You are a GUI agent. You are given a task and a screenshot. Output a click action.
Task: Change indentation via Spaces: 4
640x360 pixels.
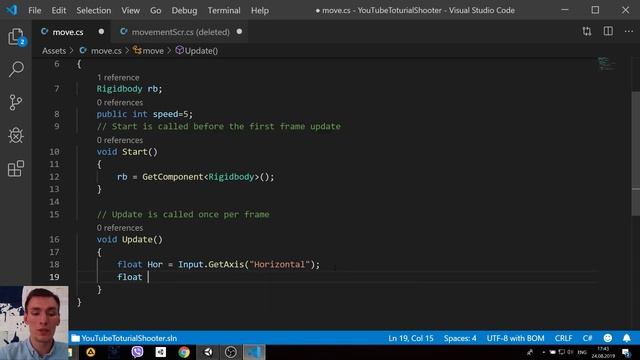[460, 338]
